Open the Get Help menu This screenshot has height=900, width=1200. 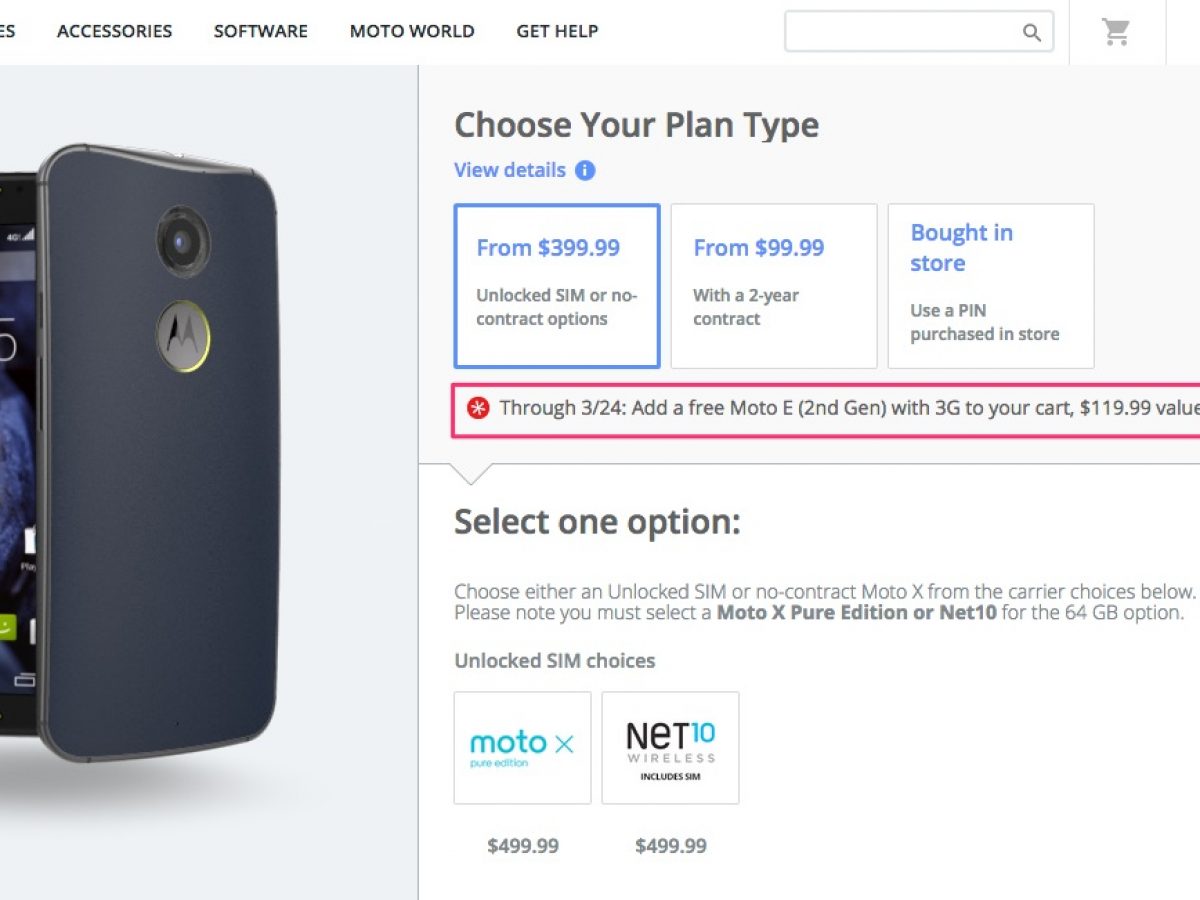pos(557,31)
